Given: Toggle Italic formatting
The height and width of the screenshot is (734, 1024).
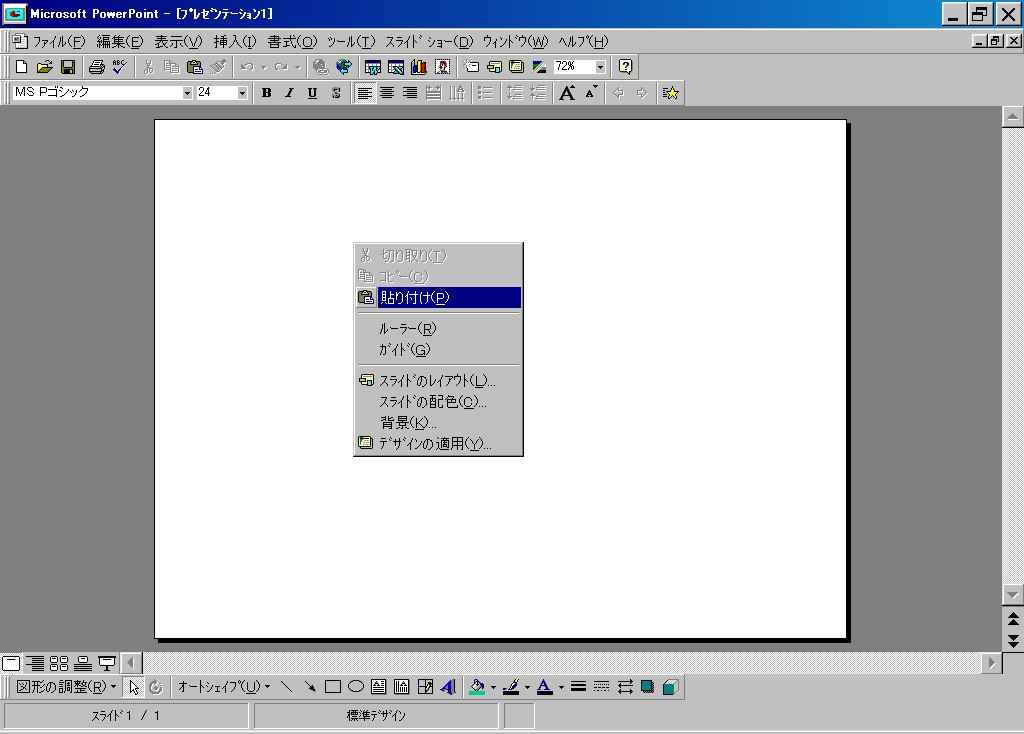Looking at the screenshot, I should tap(289, 93).
